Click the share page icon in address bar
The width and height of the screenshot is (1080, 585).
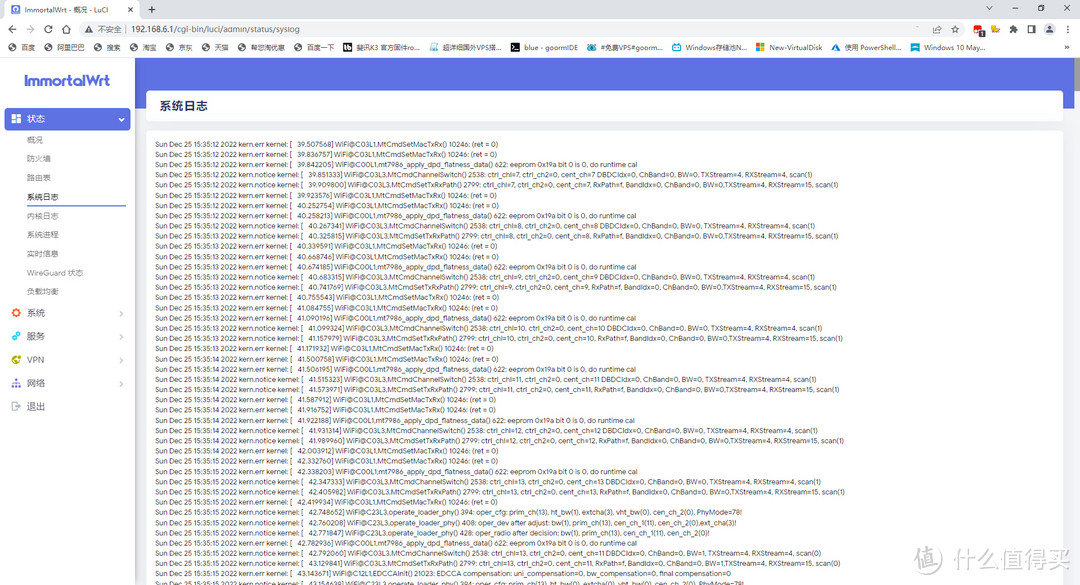pyautogui.click(x=936, y=29)
